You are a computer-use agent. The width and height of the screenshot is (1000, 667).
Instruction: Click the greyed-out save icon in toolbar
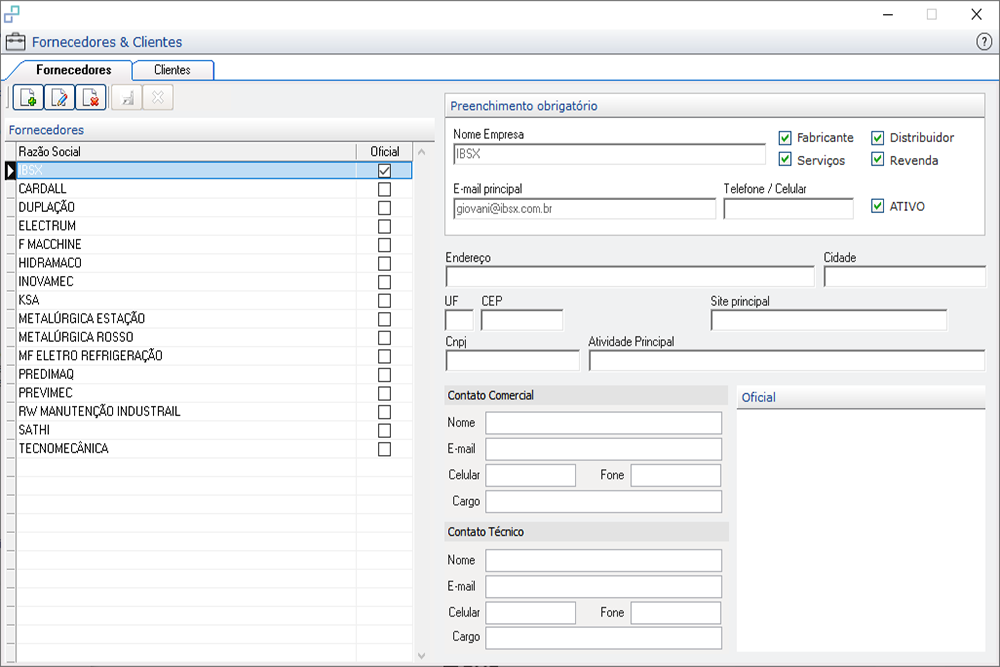128,98
